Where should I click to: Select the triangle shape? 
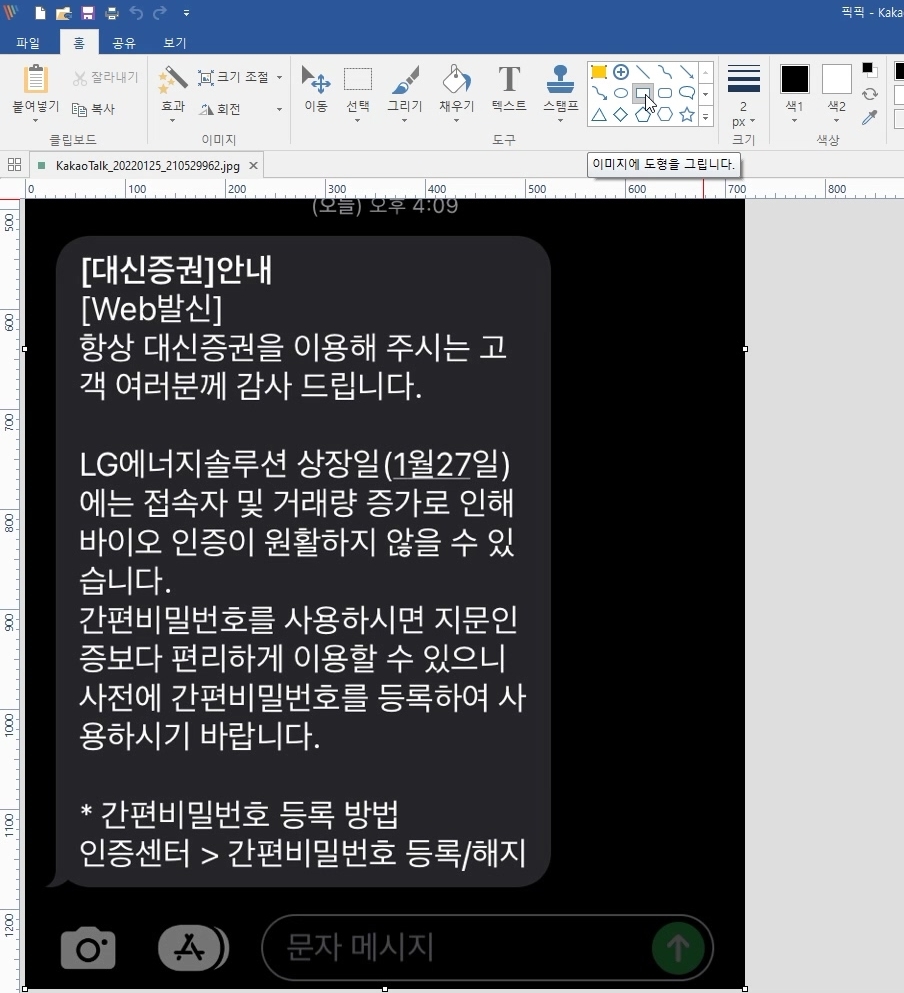click(x=599, y=115)
